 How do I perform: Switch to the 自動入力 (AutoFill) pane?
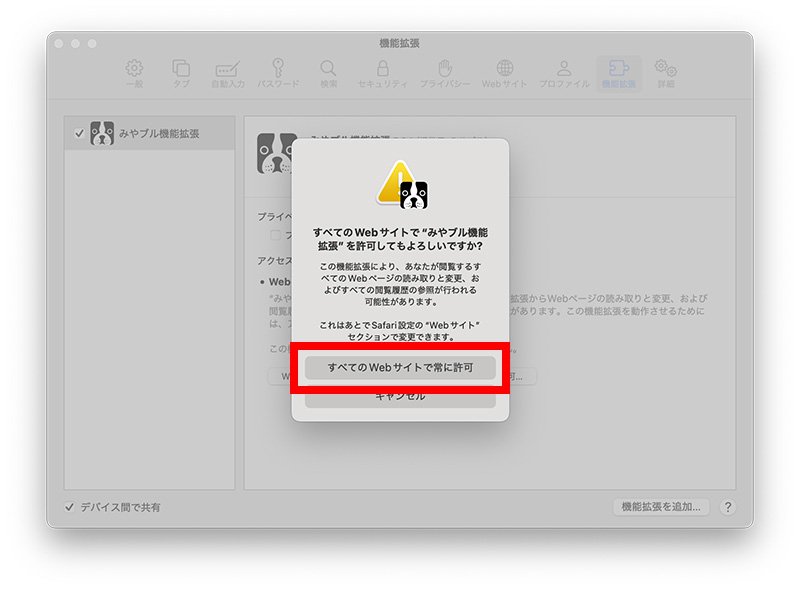[228, 73]
